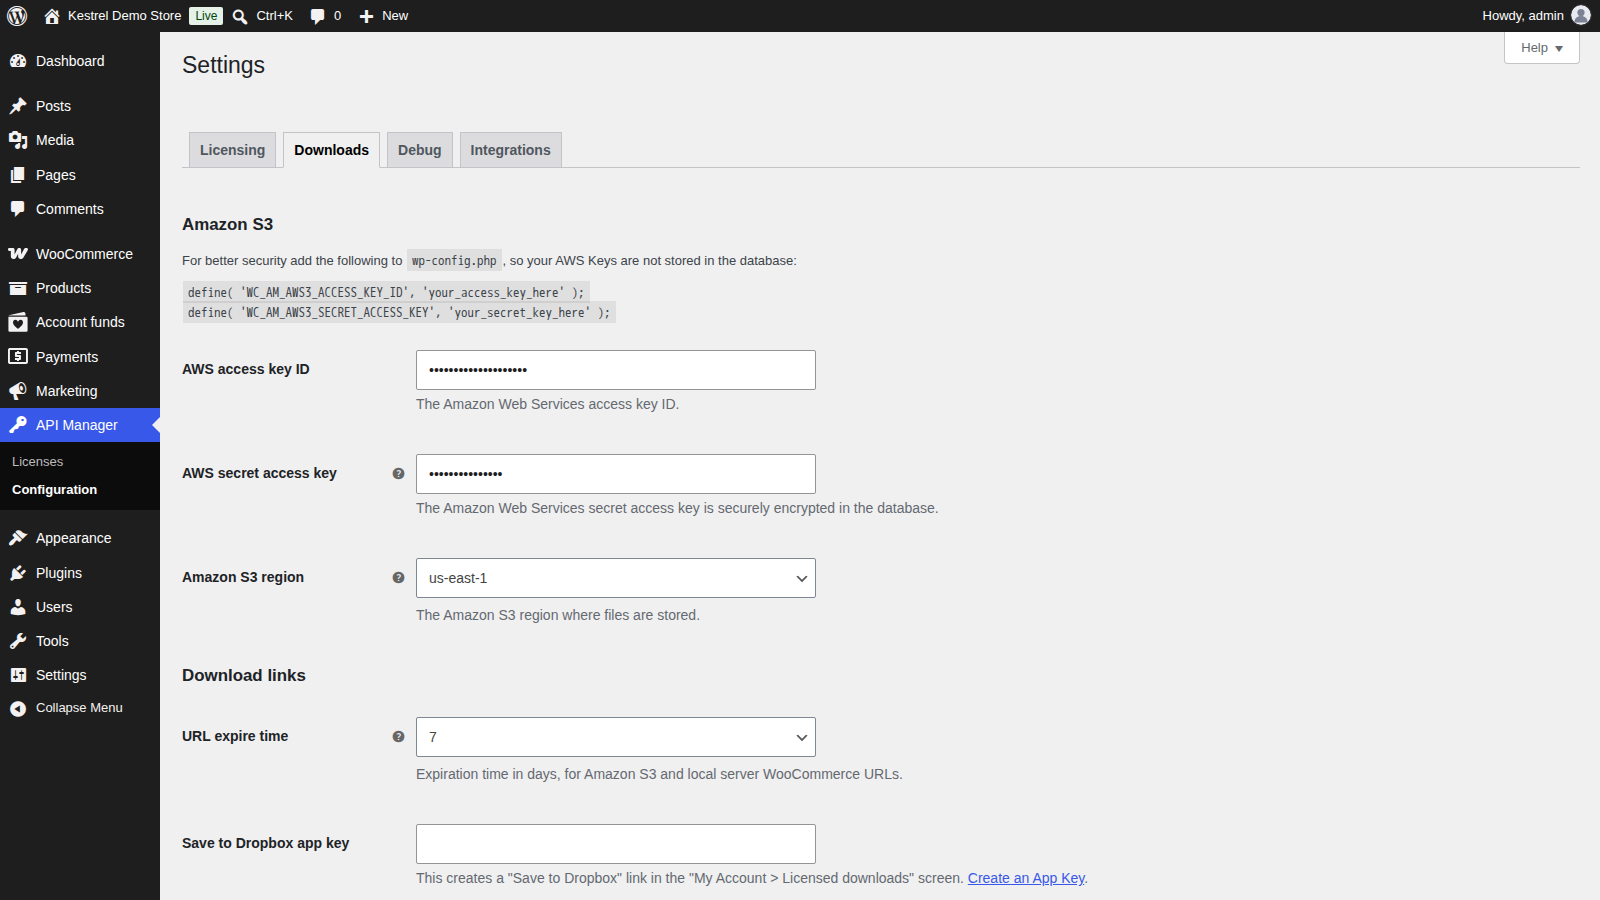Viewport: 1600px width, 900px height.
Task: Click the Appearance paintbrush icon
Action: [x=18, y=538]
